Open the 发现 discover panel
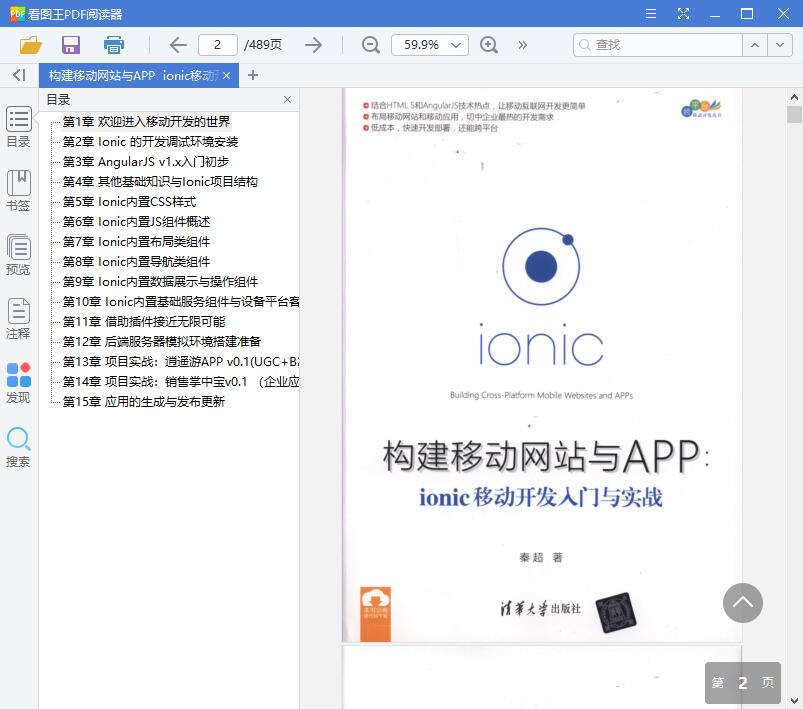 pyautogui.click(x=18, y=380)
